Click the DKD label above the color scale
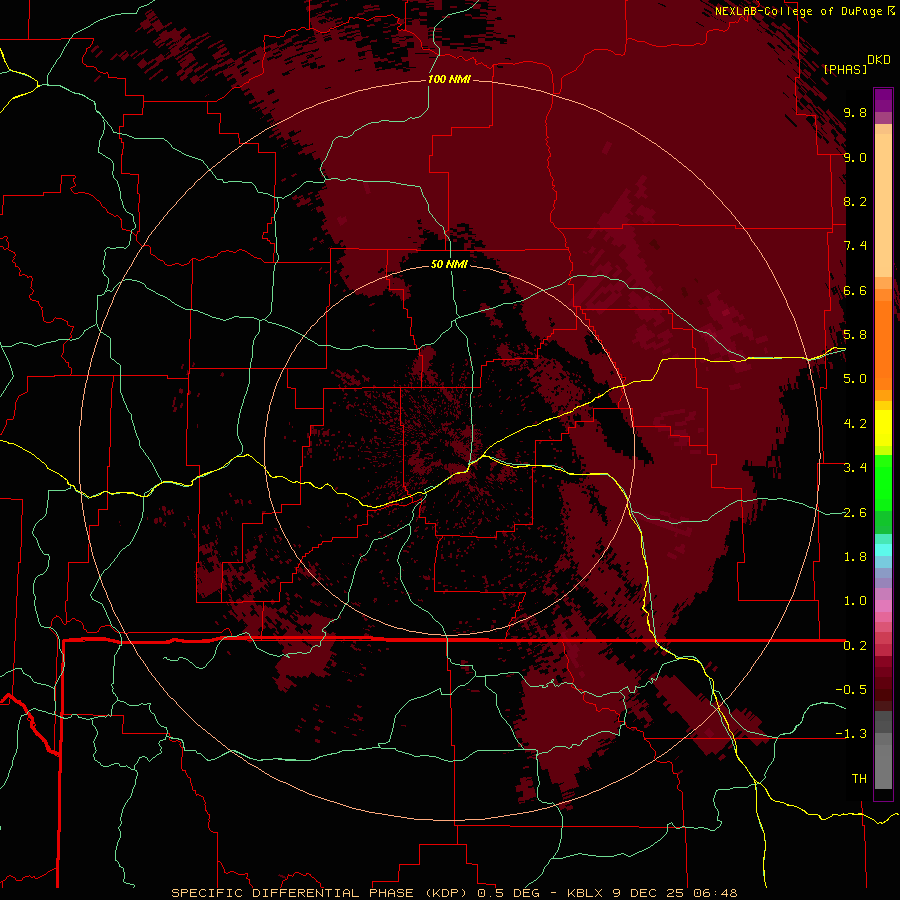The height and width of the screenshot is (900, 900). [x=879, y=60]
